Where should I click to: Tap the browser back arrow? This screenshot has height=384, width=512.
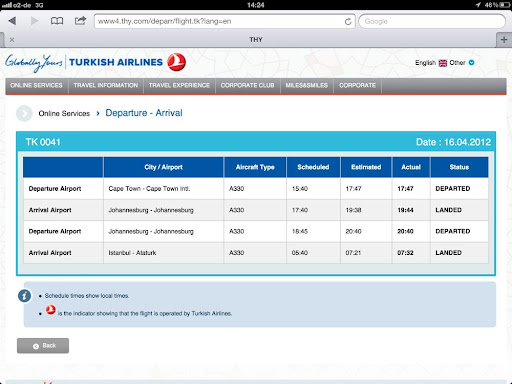[12, 21]
